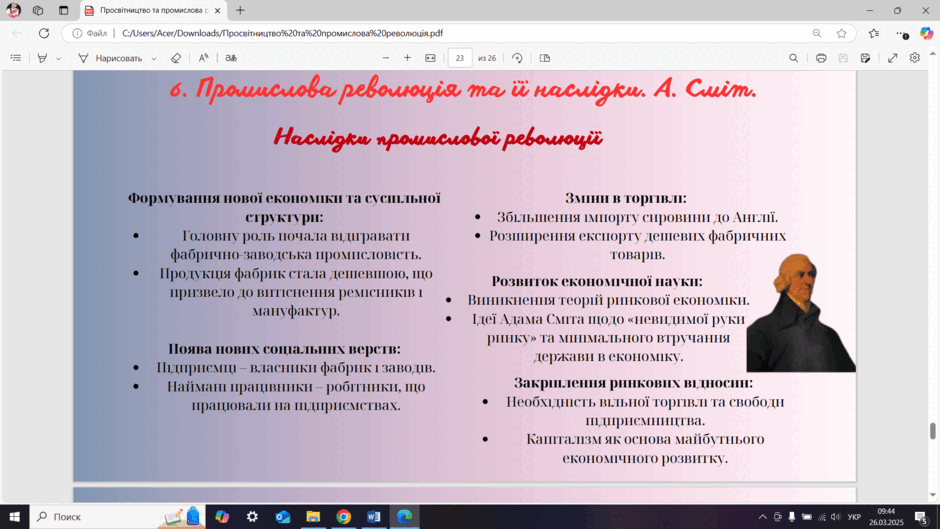Show hidden system tray icons
This screenshot has height=529, width=940.
point(763,516)
